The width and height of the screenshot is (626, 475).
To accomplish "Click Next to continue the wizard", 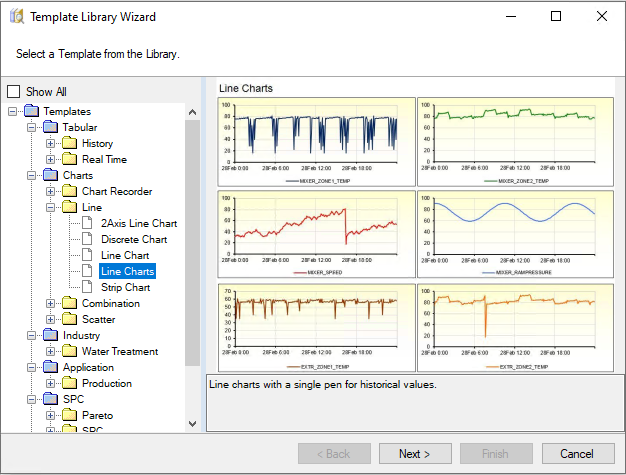I will coord(415,454).
